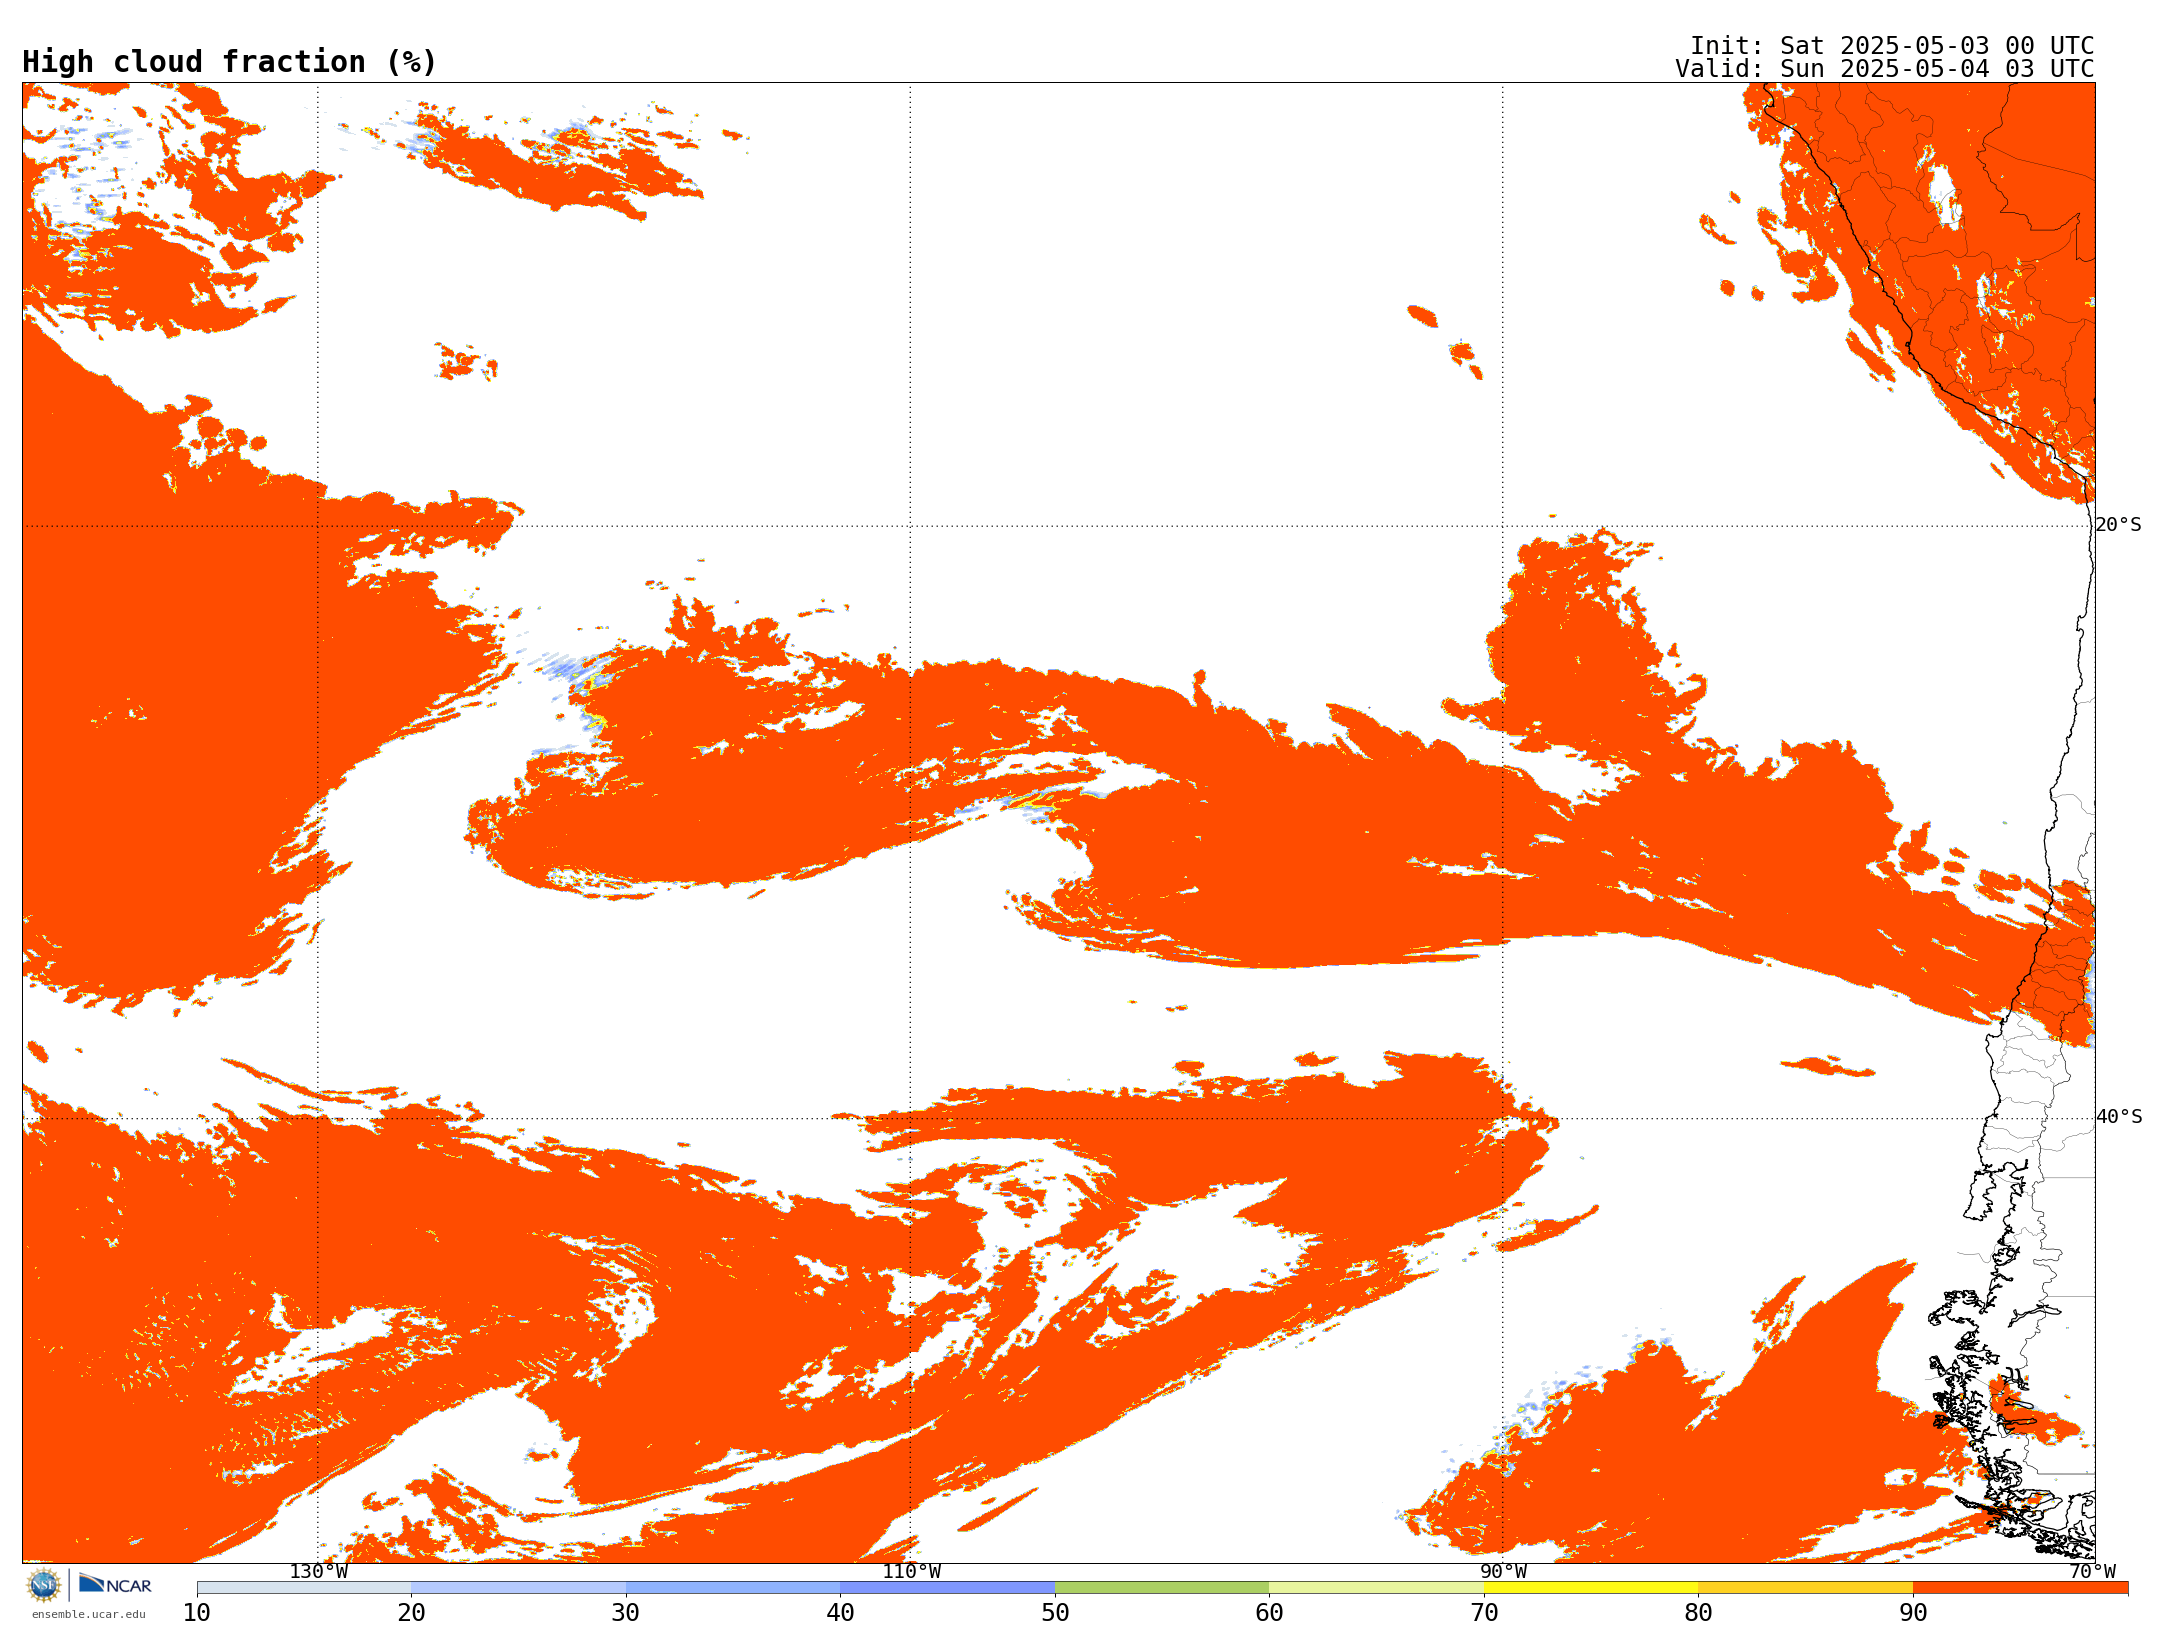Click the 30-40 light blue colorbar segment
Viewport: 2160px width, 1626px height.
point(733,1588)
